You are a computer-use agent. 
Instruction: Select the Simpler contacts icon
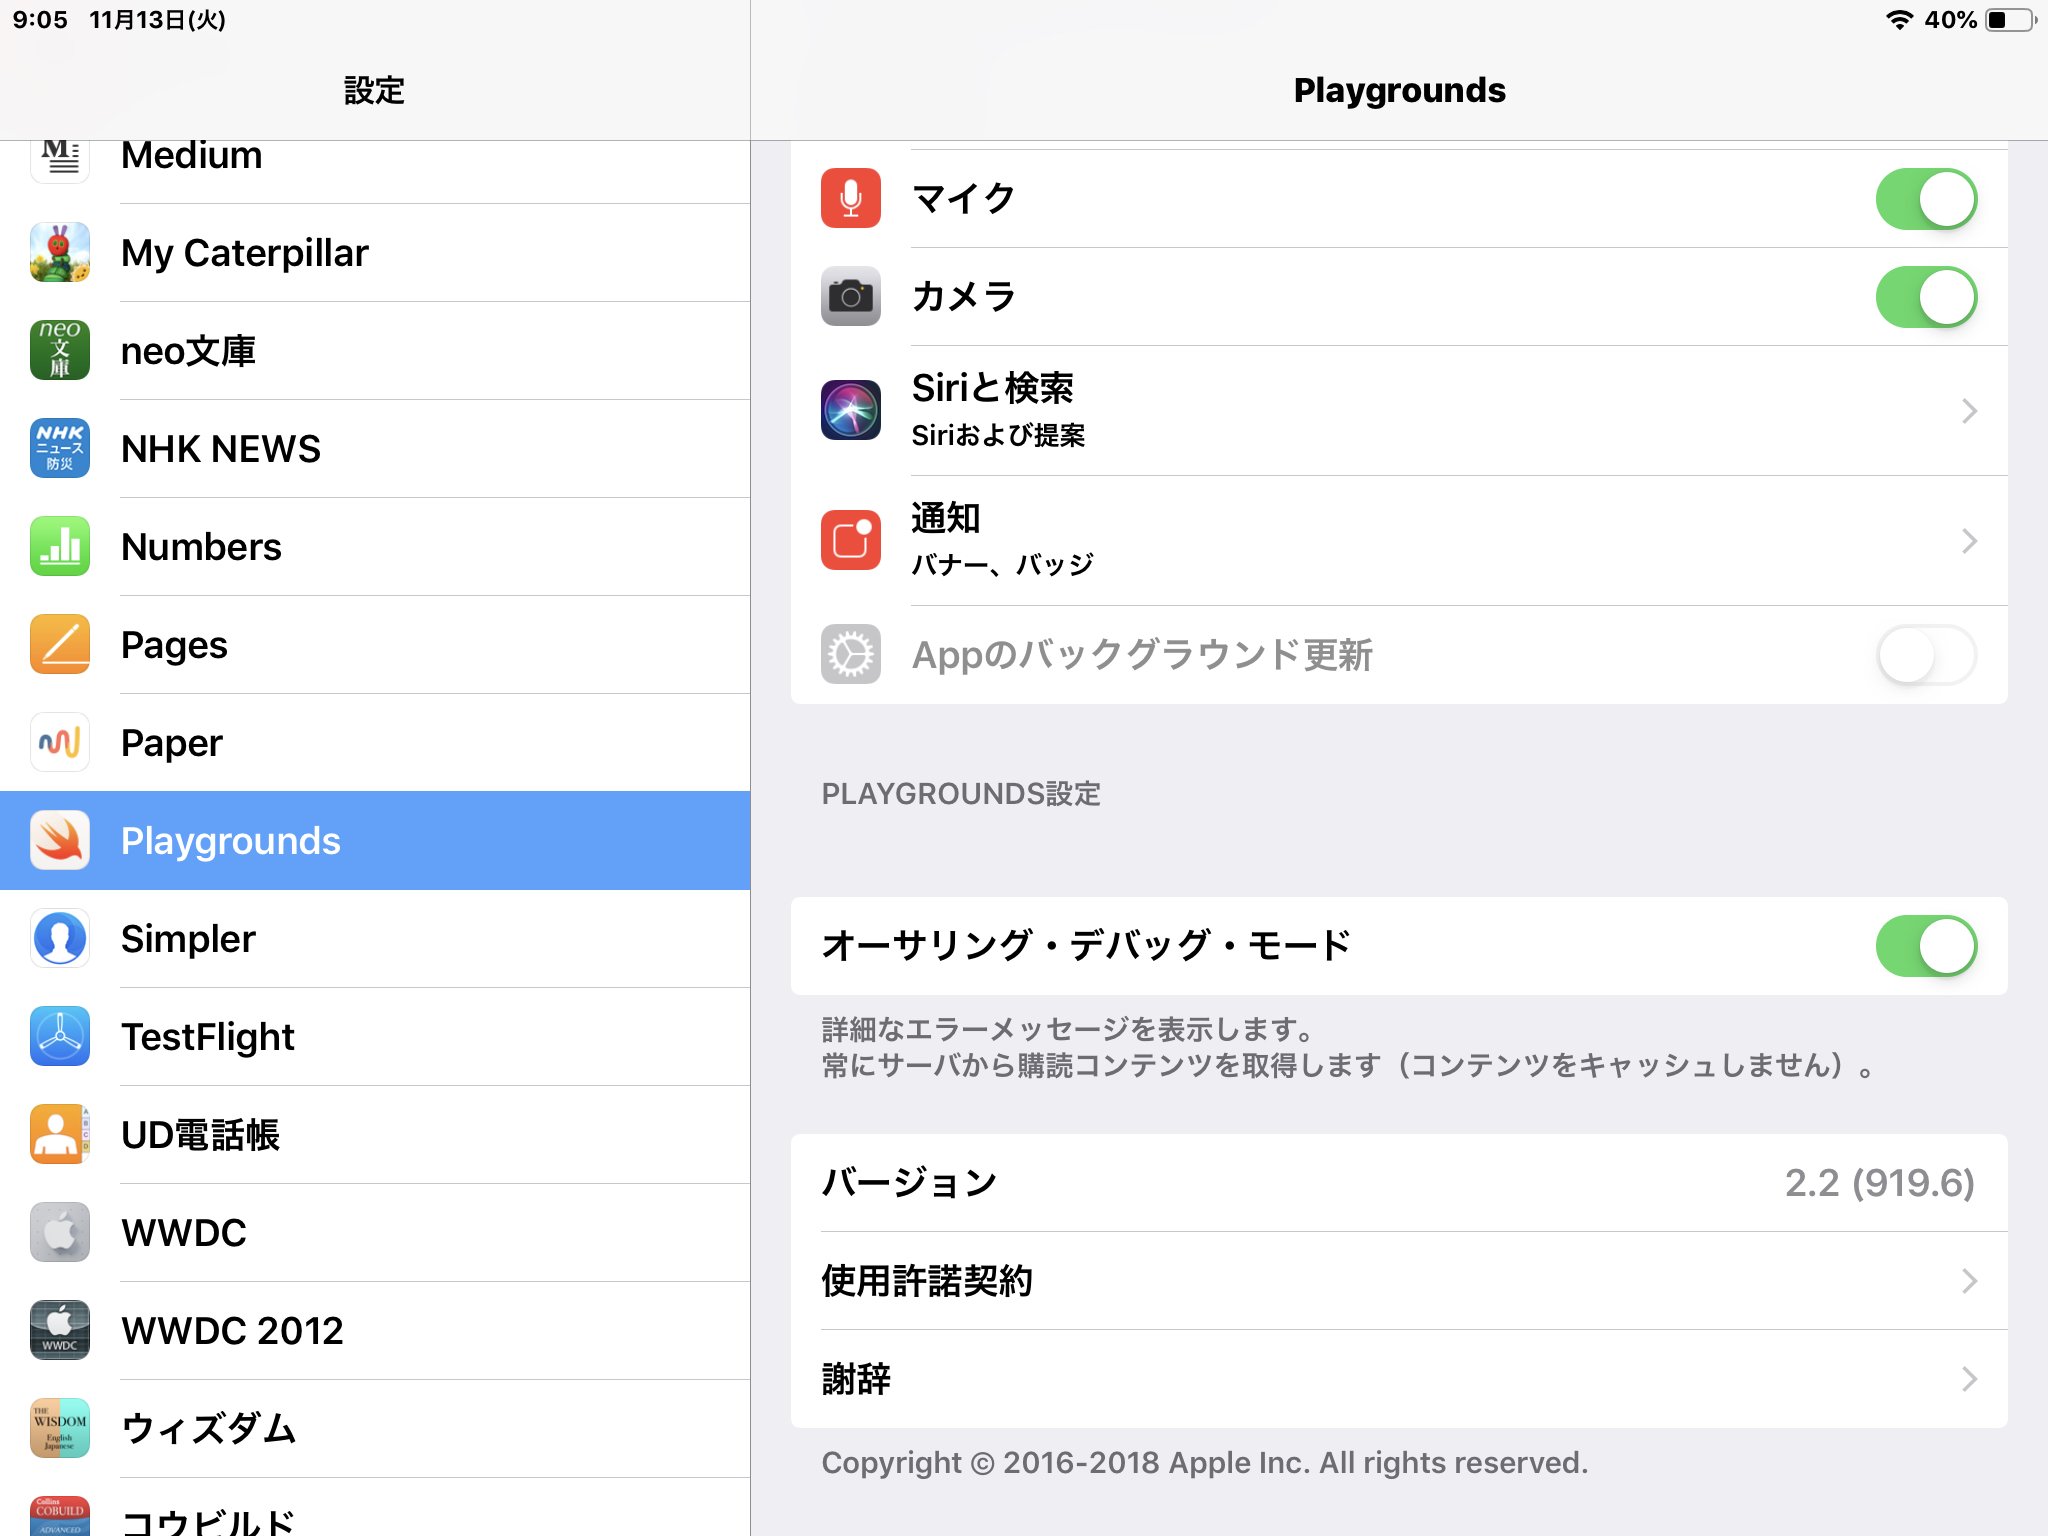(60, 939)
